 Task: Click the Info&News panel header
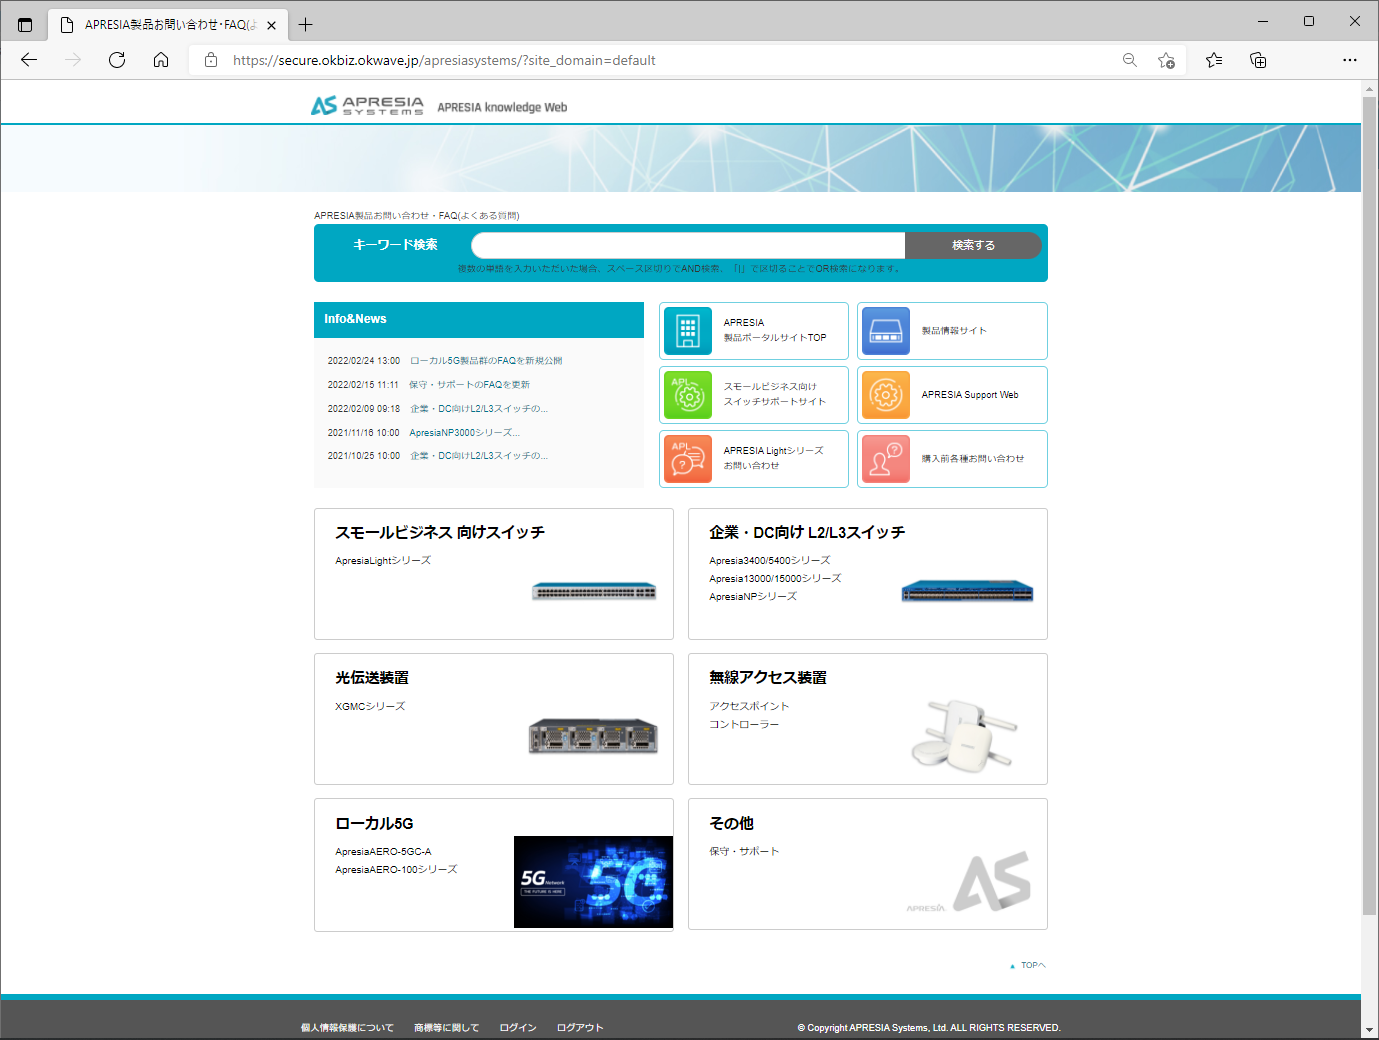point(479,320)
